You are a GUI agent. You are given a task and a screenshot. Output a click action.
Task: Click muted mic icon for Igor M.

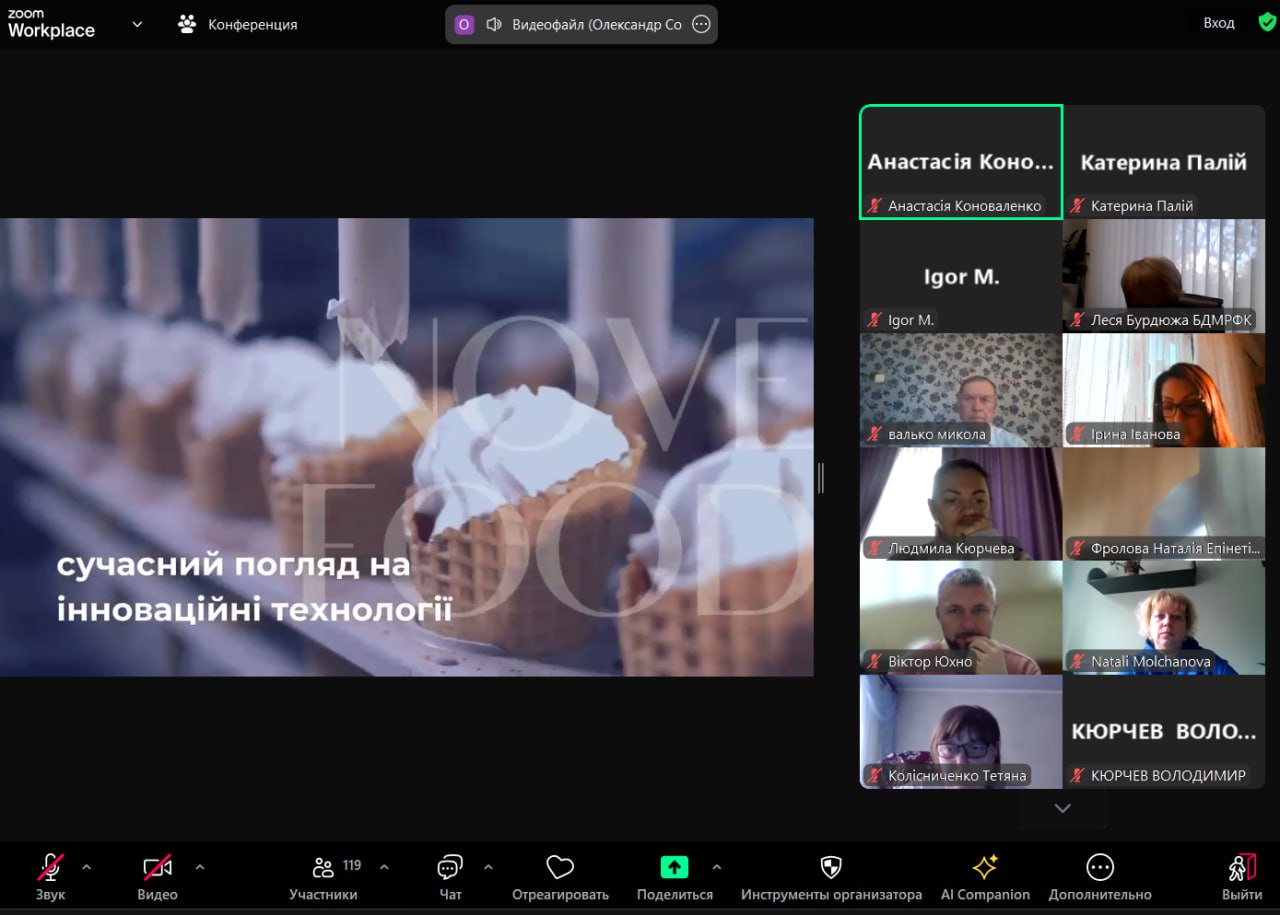[x=875, y=320]
